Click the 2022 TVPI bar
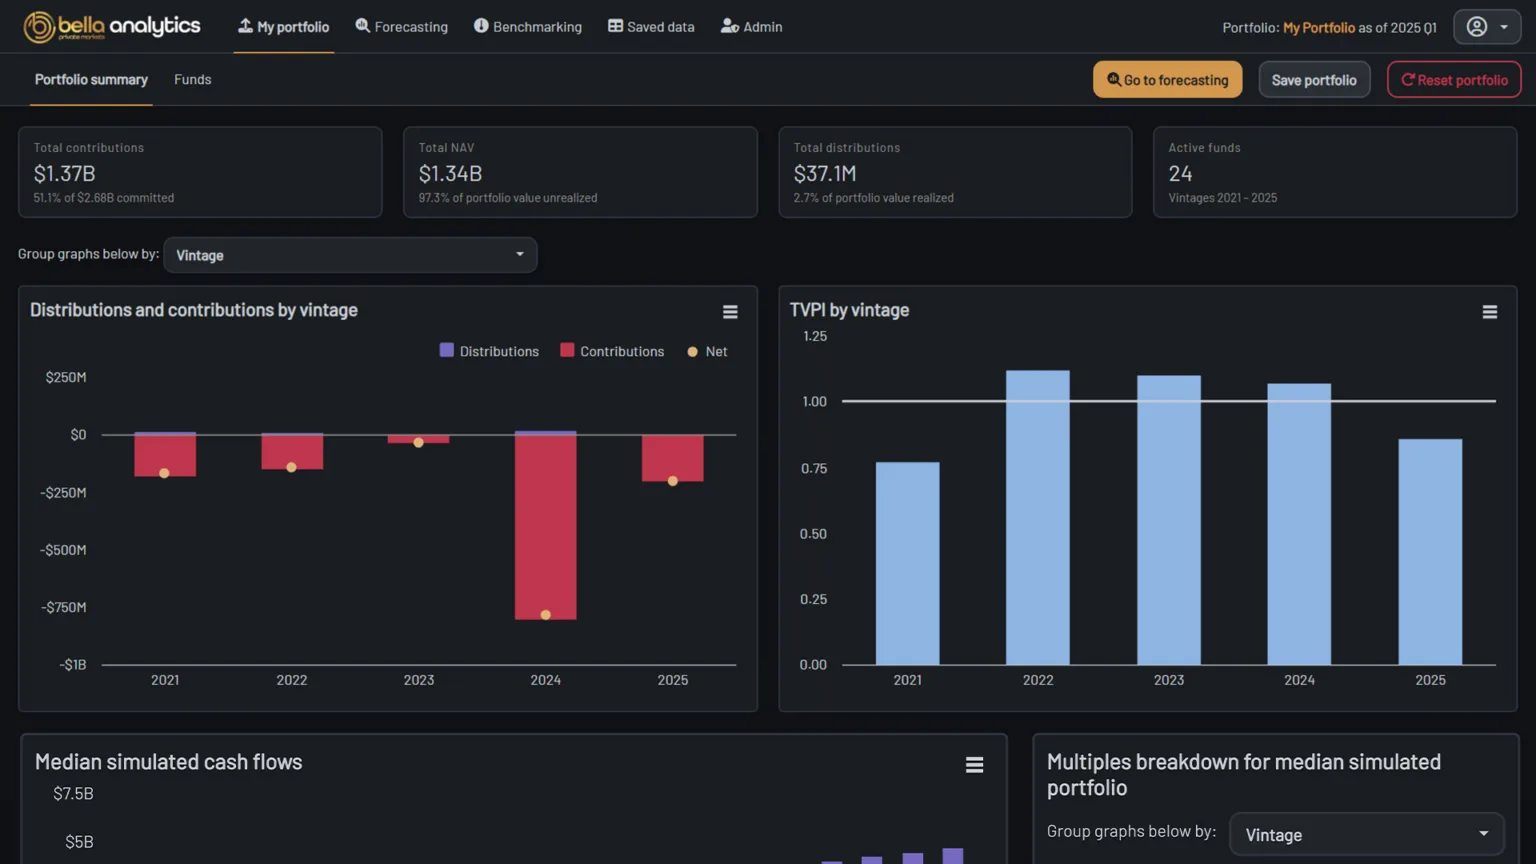The height and width of the screenshot is (864, 1536). [1038, 517]
